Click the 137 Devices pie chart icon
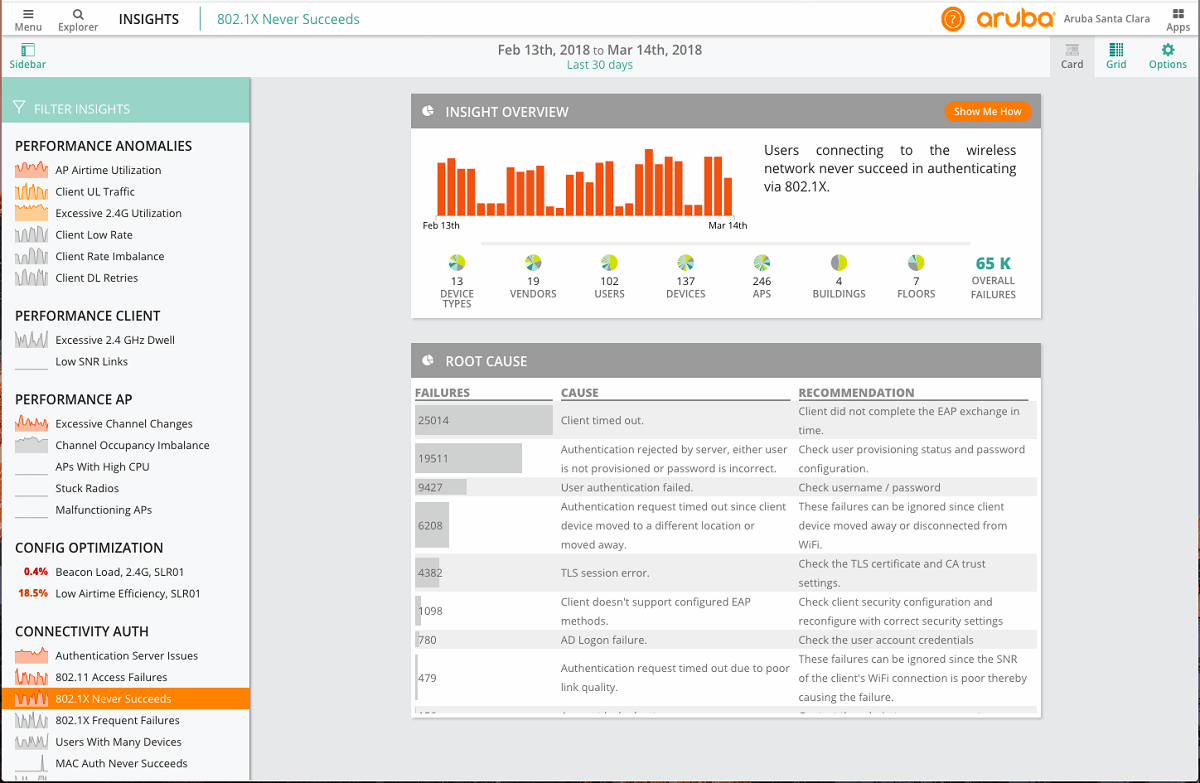Screen dimensions: 1200x783 click(686, 262)
